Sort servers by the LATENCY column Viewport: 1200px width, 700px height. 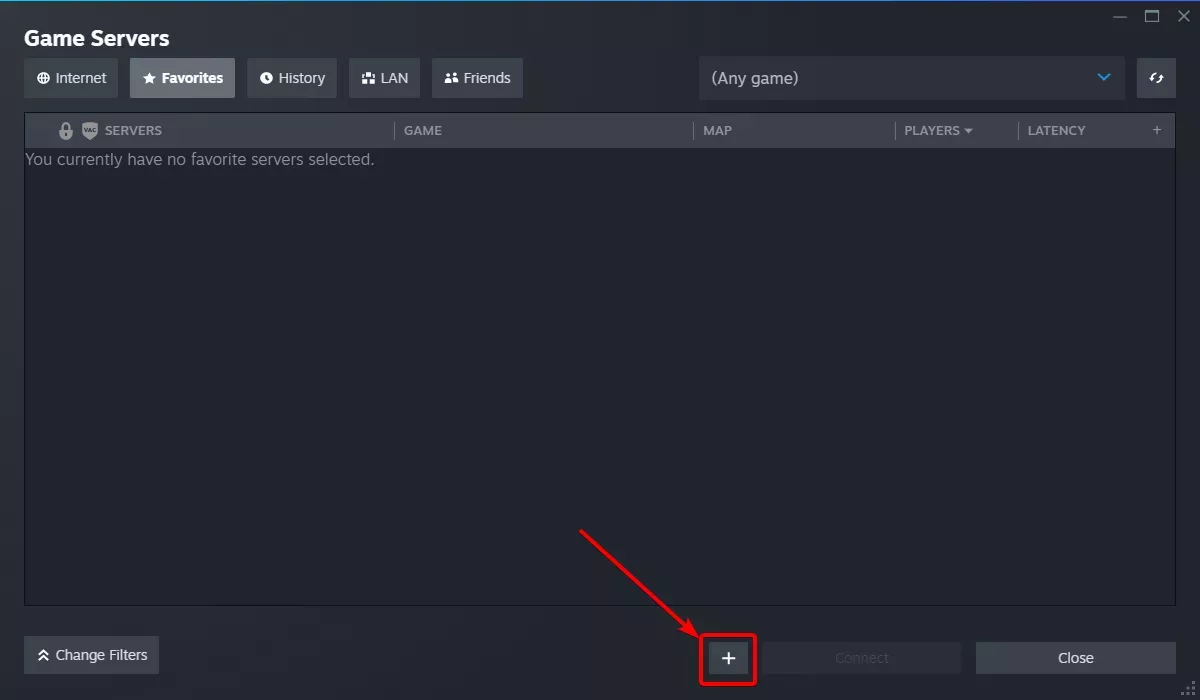[x=1056, y=130]
